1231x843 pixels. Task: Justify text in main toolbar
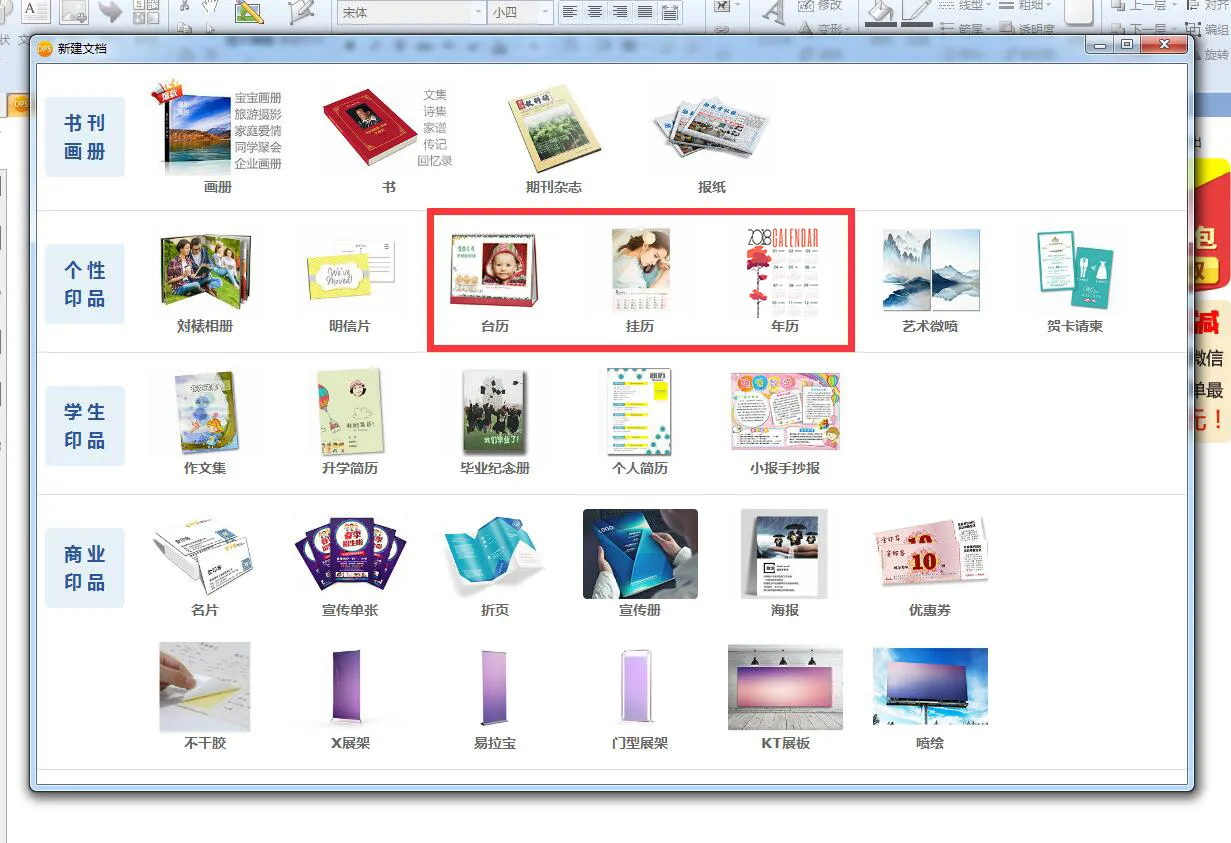click(645, 12)
